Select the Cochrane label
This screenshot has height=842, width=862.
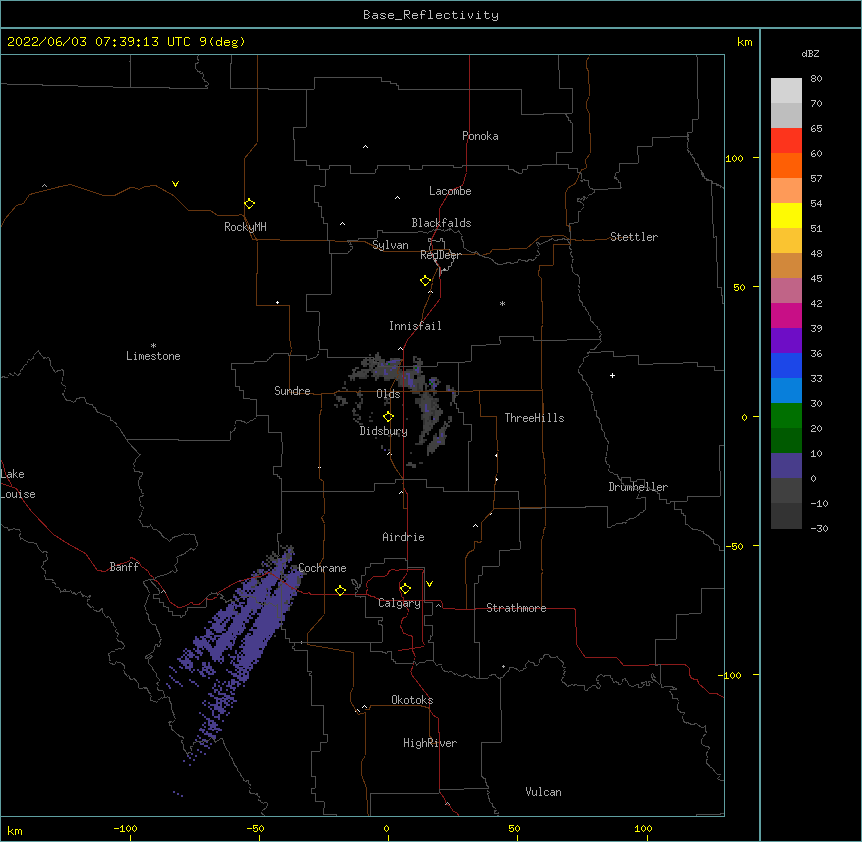[x=322, y=568]
